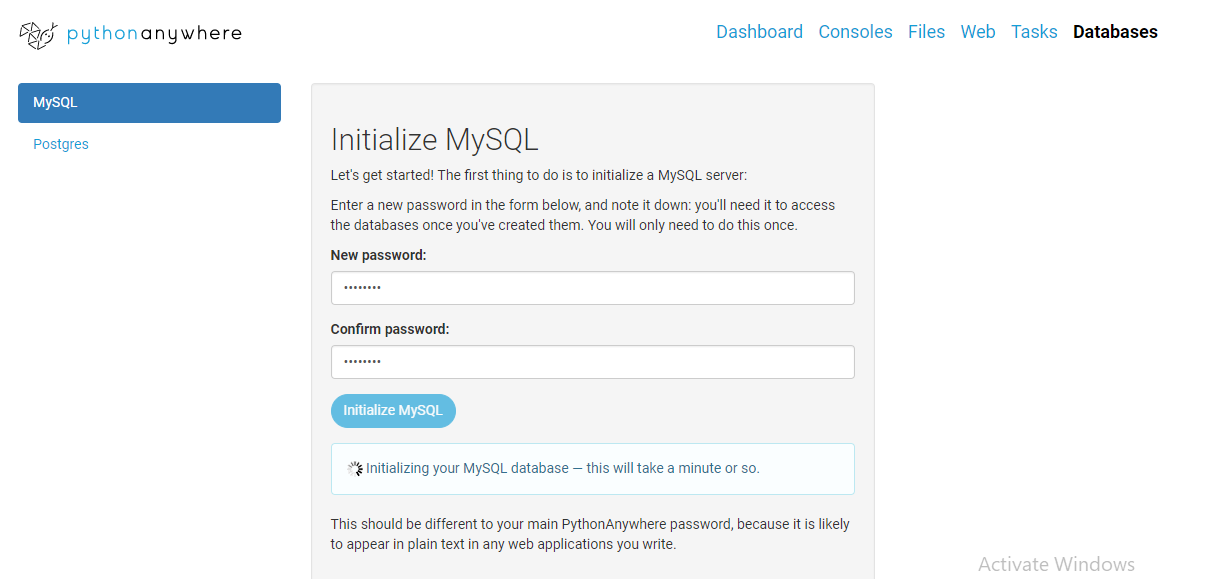Switch to the MySQL tab

click(x=148, y=102)
